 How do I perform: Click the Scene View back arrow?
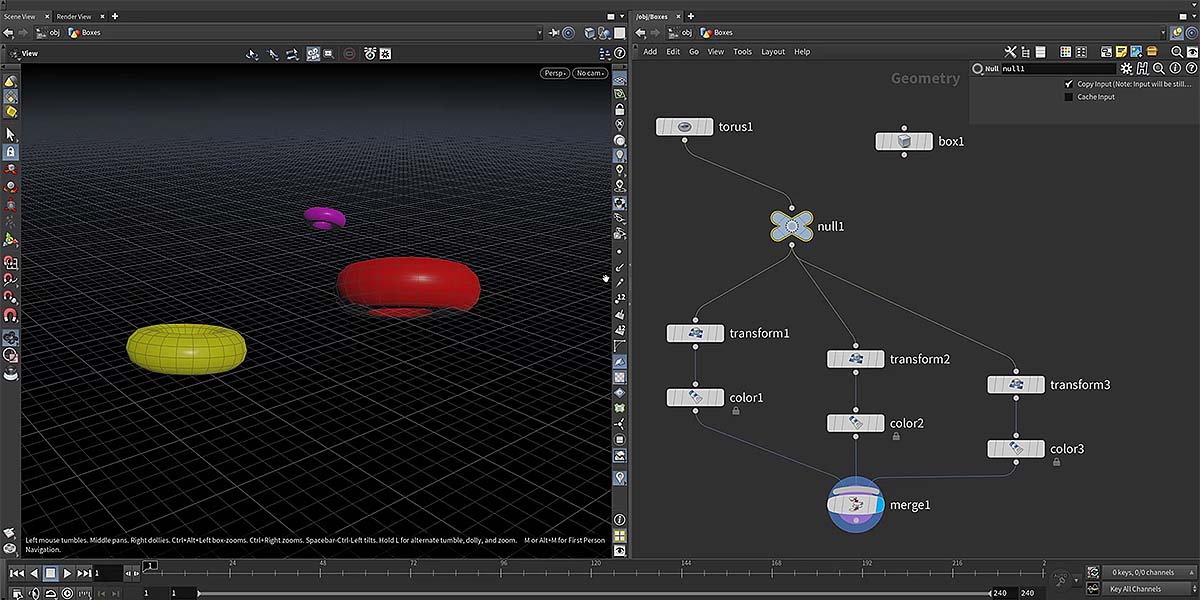(9, 33)
